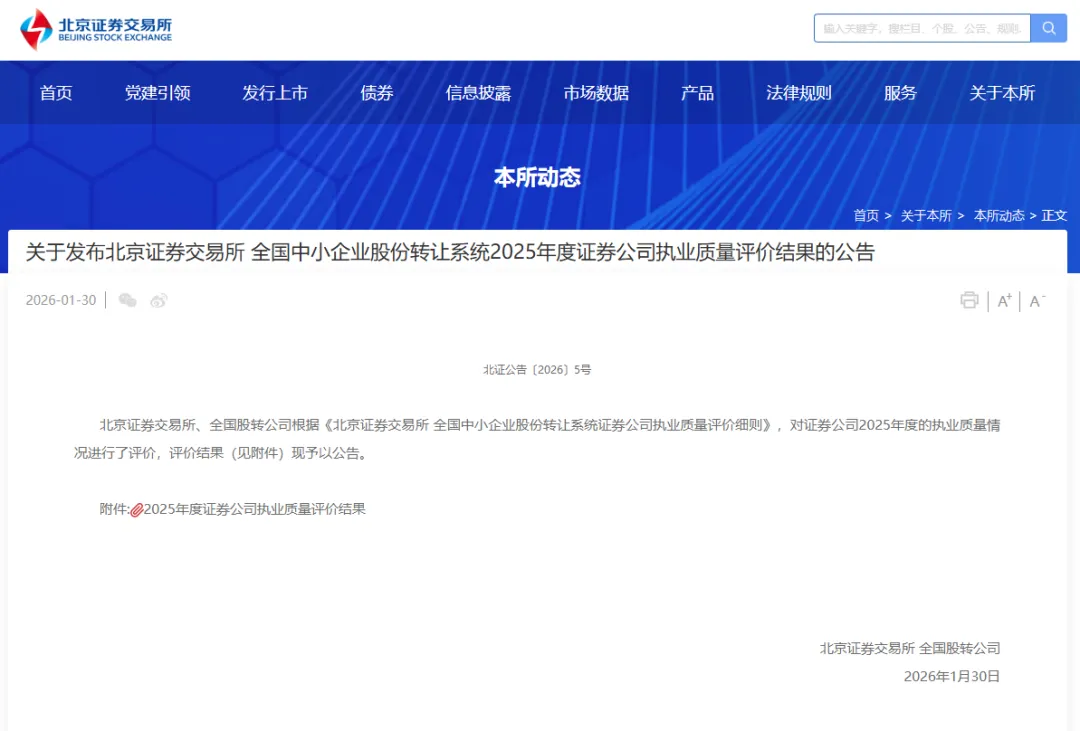Image resolution: width=1080 pixels, height=731 pixels.
Task: Open the 发行上市 navigation item
Action: tap(275, 93)
